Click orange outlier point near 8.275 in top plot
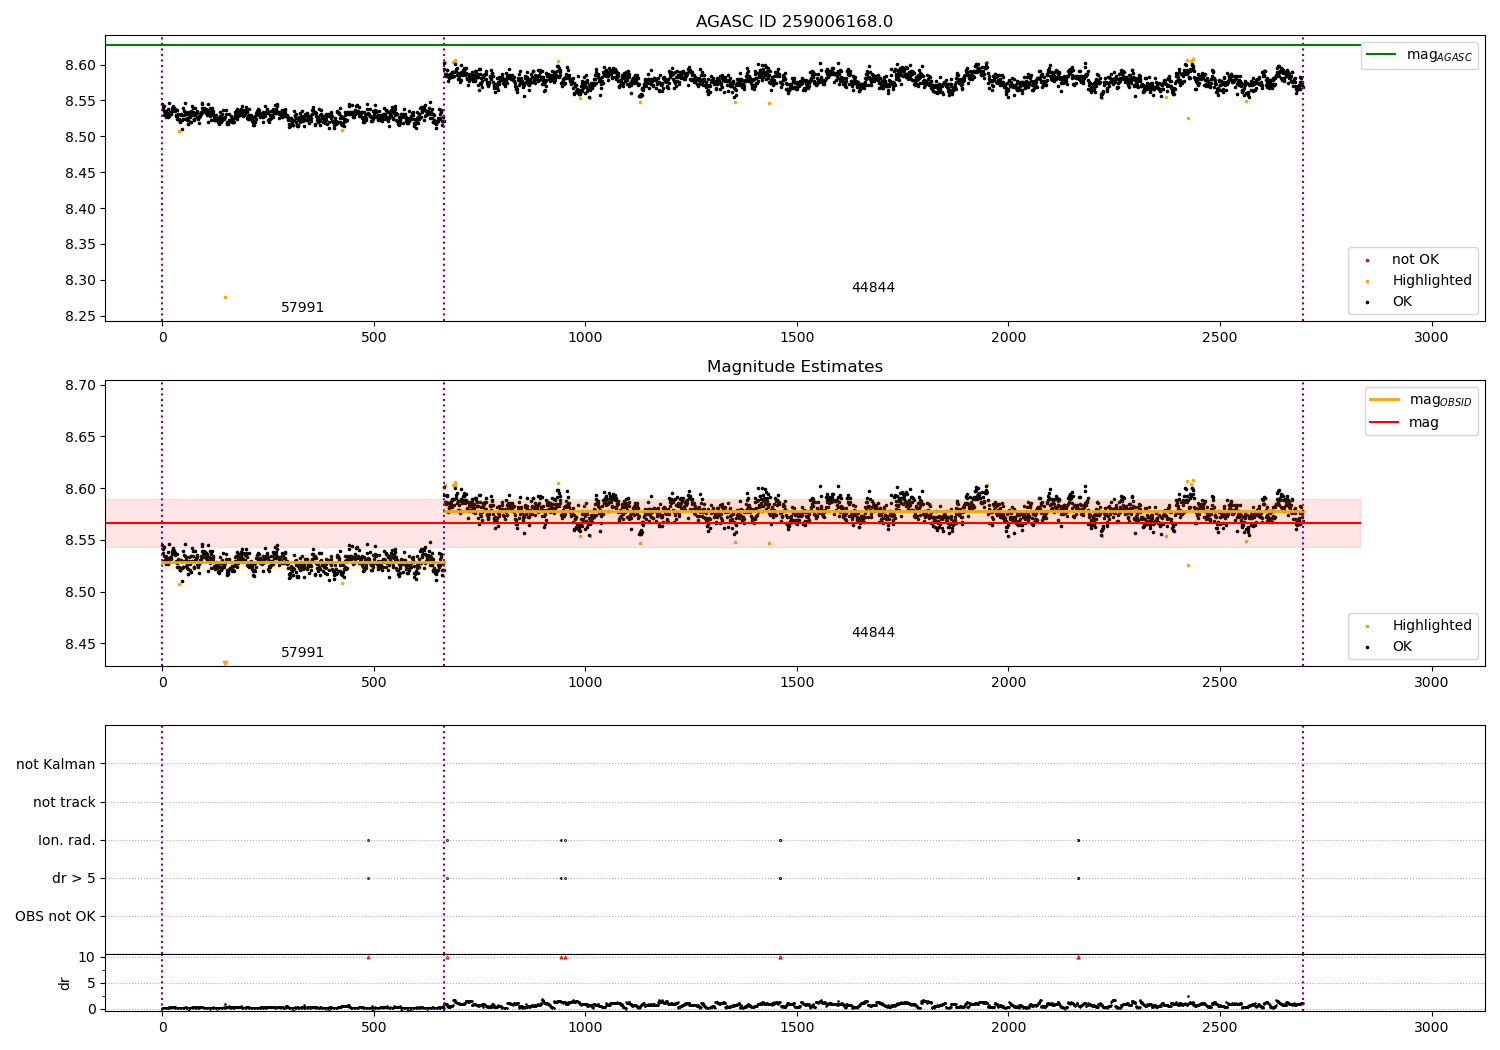This screenshot has width=1500, height=1050. [225, 297]
